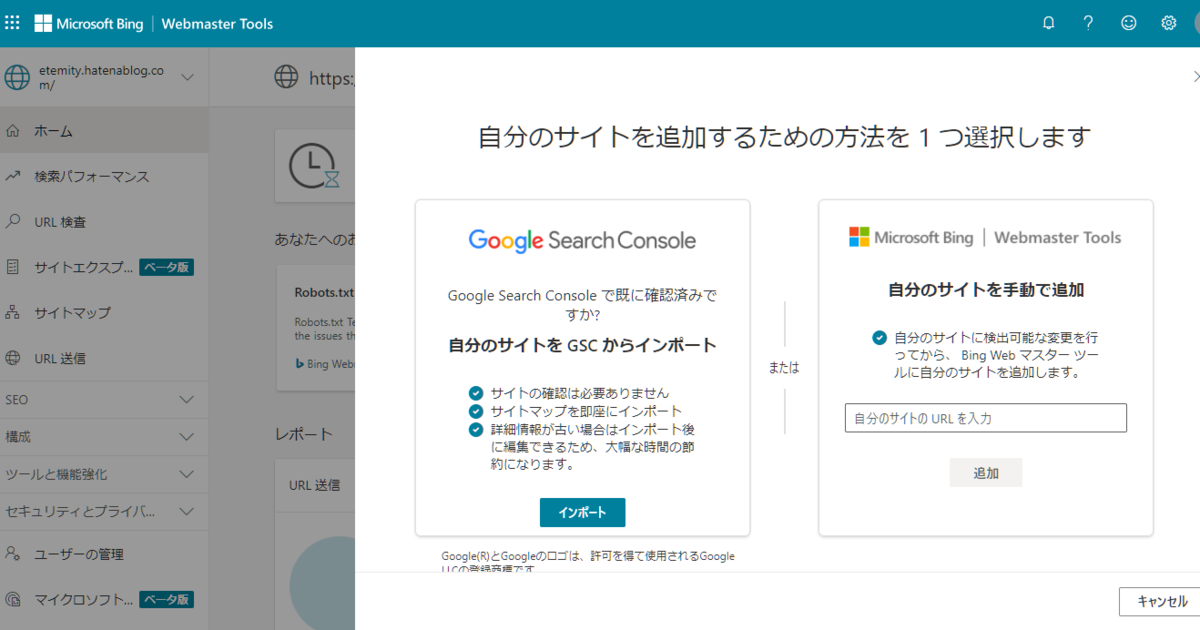Open URL 検査 in sidebar
The height and width of the screenshot is (630, 1200).
click(x=104, y=222)
